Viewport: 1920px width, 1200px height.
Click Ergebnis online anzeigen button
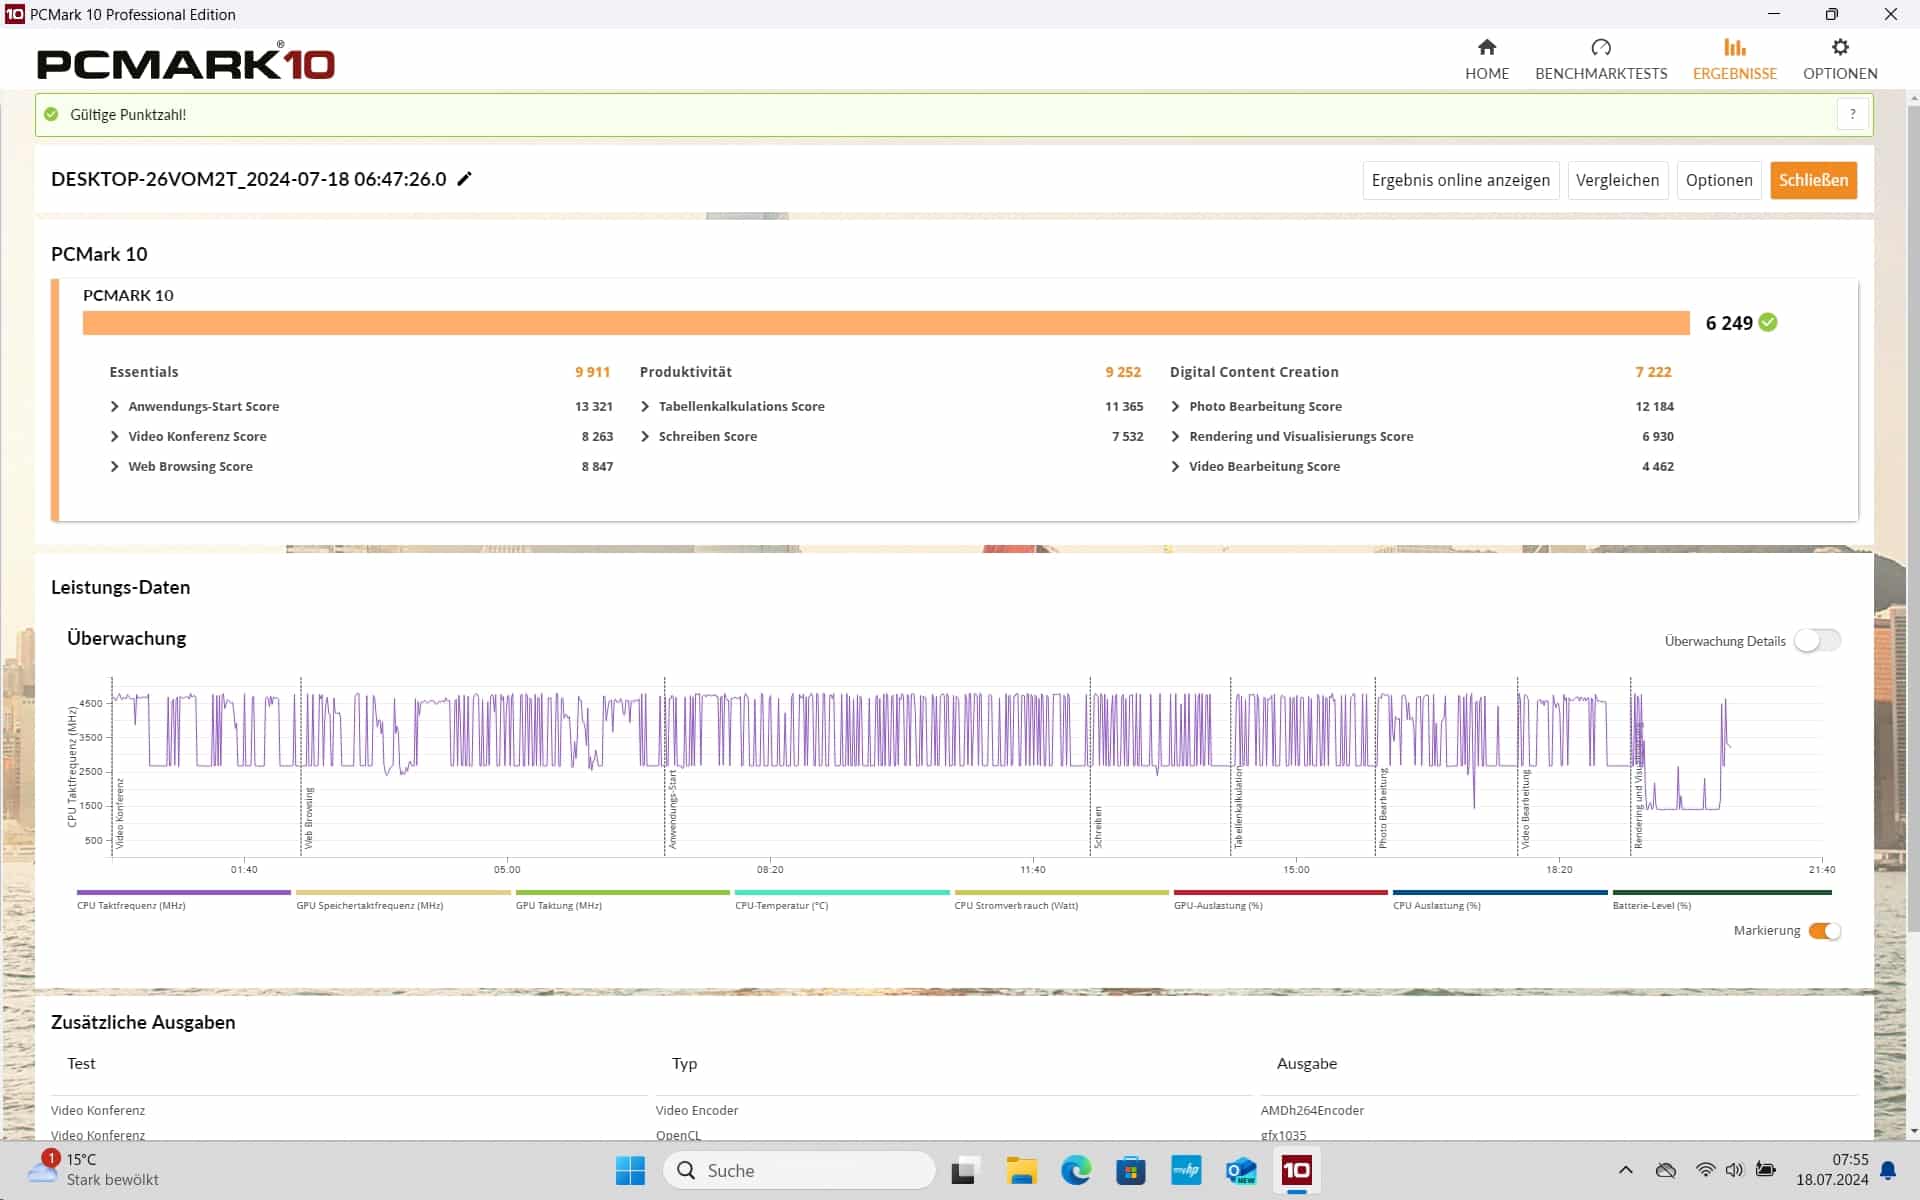pyautogui.click(x=1459, y=180)
